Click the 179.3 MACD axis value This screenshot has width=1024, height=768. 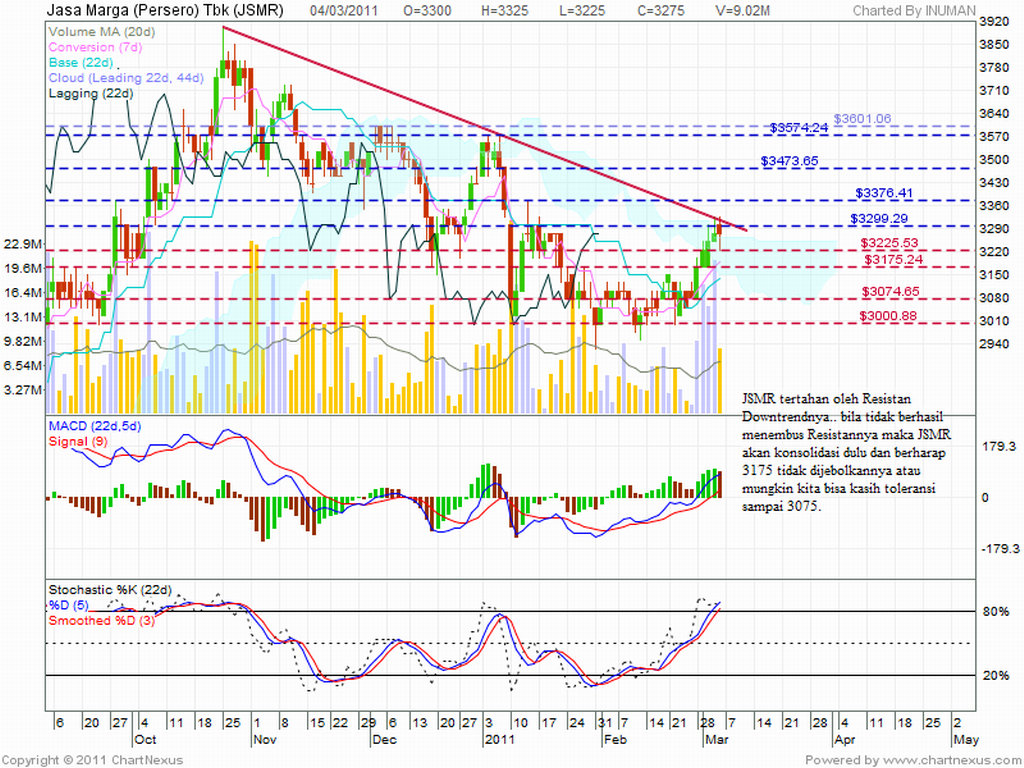(999, 447)
